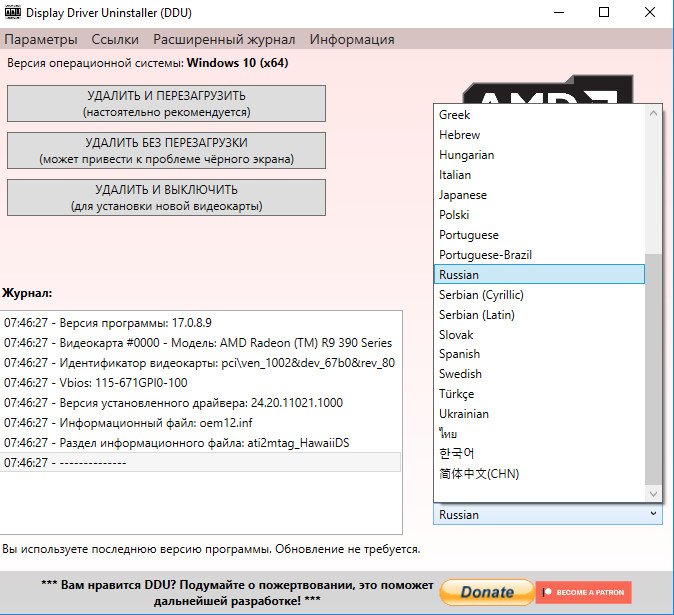Choose Serbian (Latin) language option
Image resolution: width=674 pixels, height=615 pixels.
[x=539, y=315]
